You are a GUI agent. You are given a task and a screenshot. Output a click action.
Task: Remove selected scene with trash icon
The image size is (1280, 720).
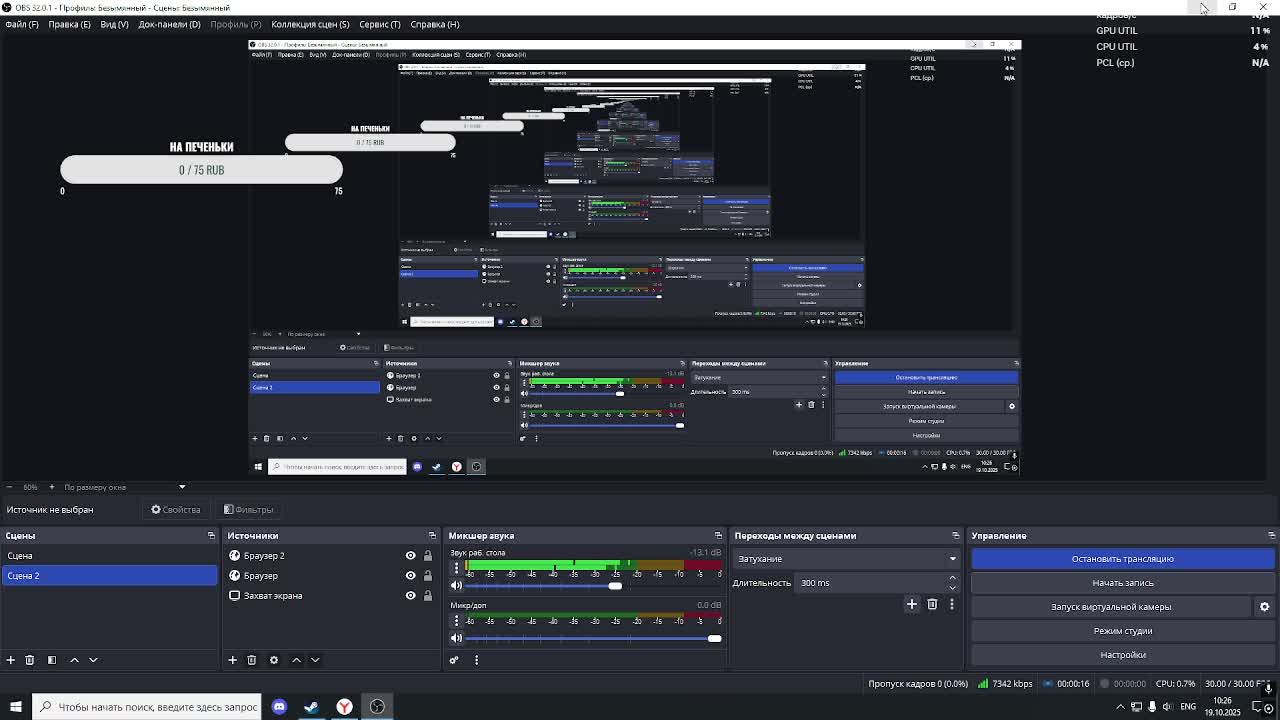pyautogui.click(x=30, y=660)
